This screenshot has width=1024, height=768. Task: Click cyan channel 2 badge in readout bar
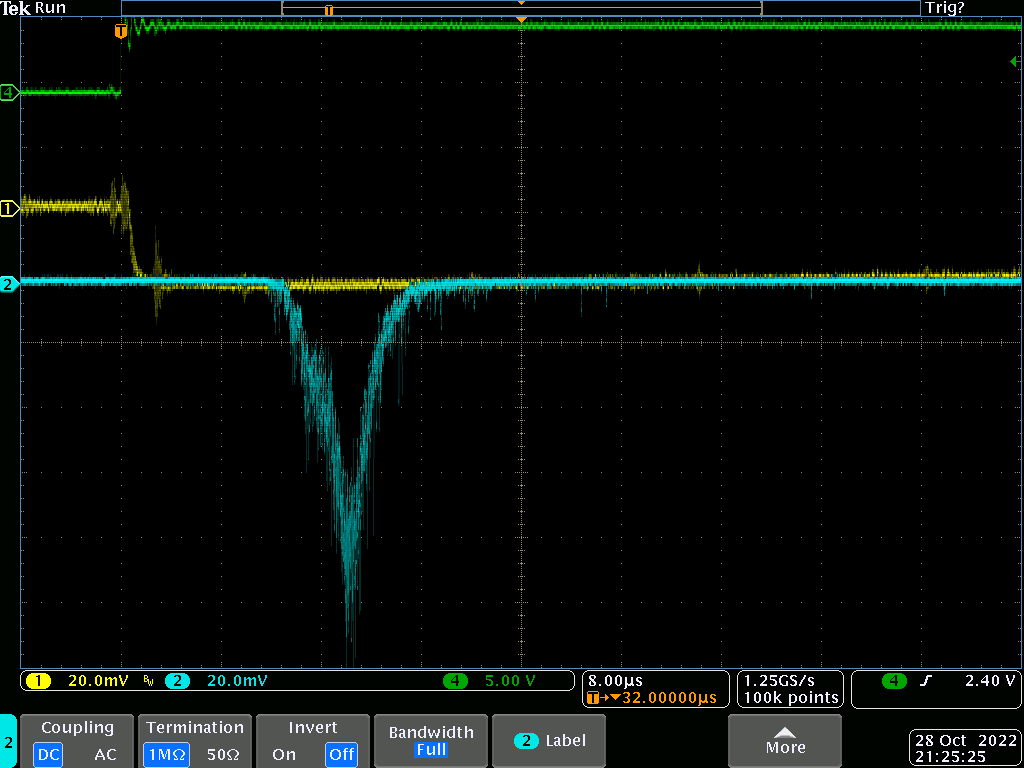pyautogui.click(x=177, y=681)
